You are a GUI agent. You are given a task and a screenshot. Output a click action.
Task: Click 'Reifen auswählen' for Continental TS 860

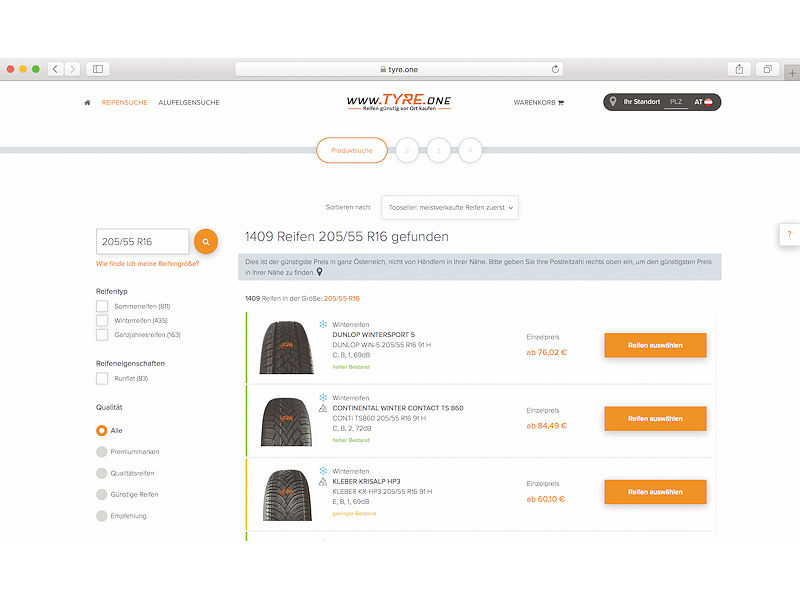click(655, 419)
